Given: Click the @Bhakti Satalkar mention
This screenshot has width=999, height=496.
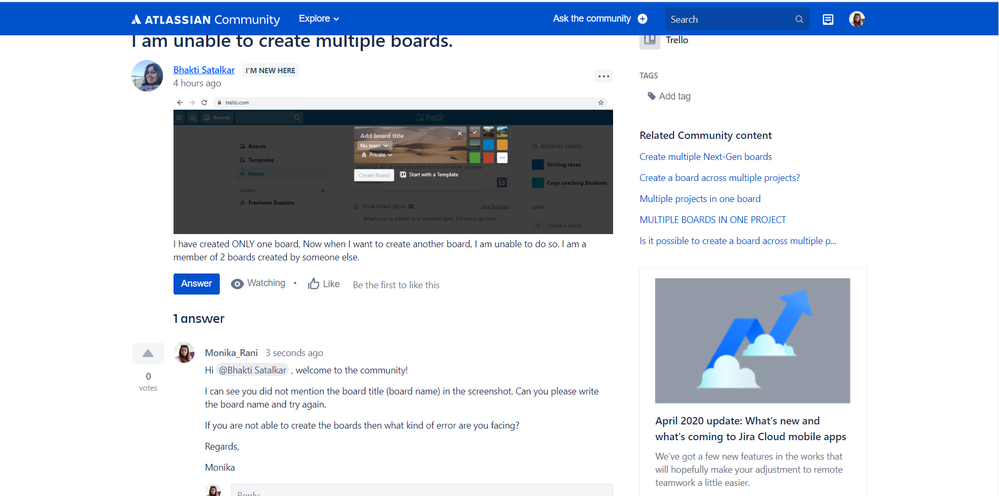Looking at the screenshot, I should click(253, 370).
